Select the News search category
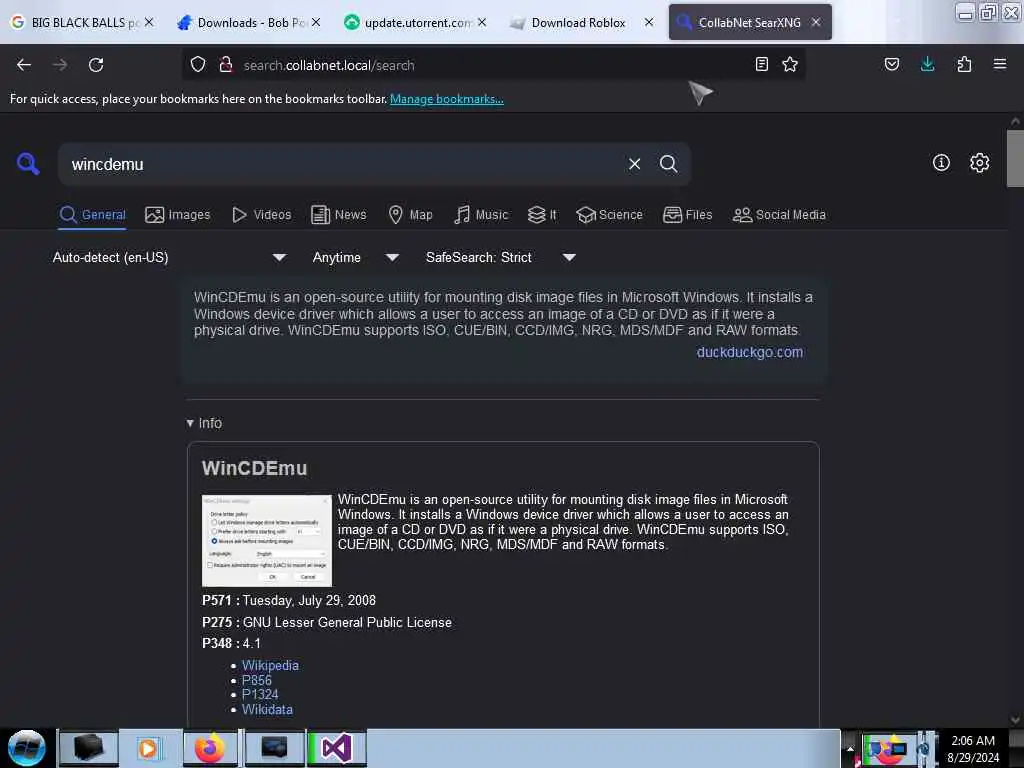Viewport: 1024px width, 768px height. coord(338,215)
